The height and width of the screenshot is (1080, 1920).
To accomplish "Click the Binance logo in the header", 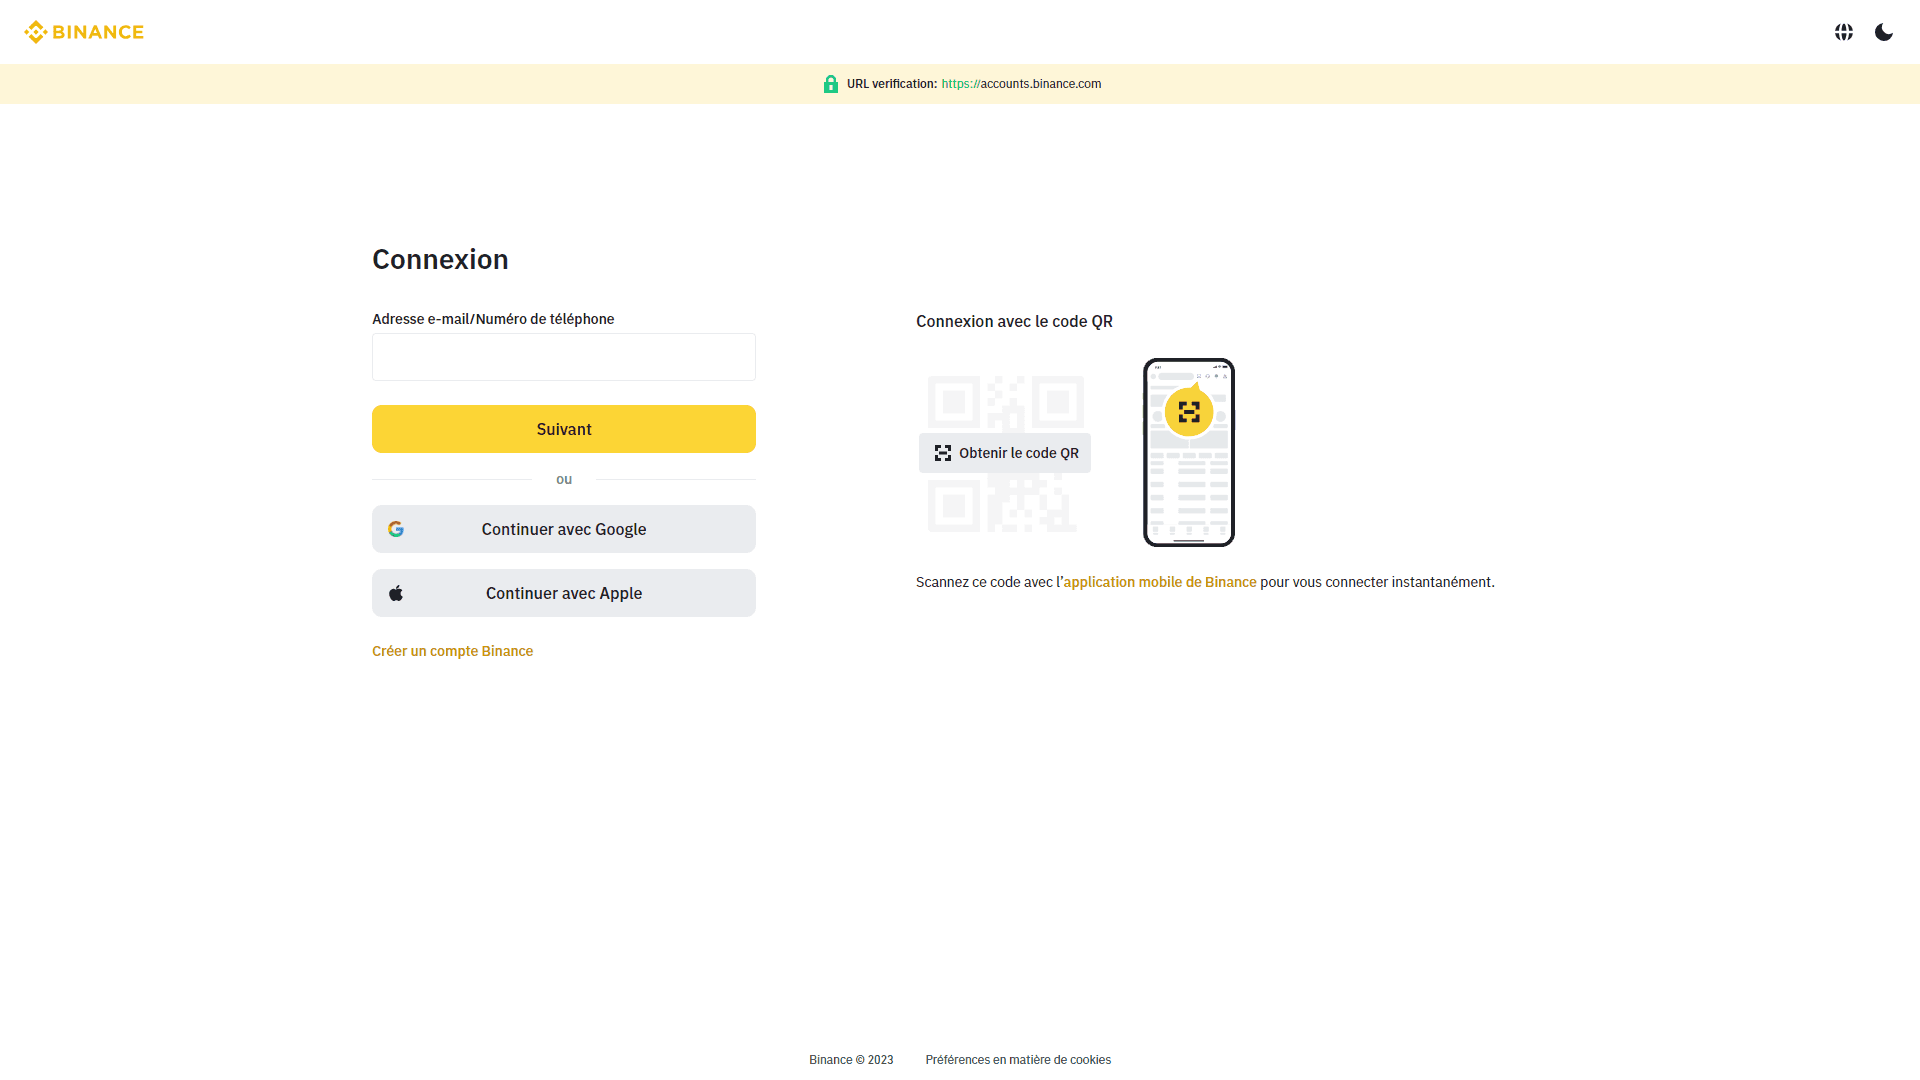I will point(84,32).
